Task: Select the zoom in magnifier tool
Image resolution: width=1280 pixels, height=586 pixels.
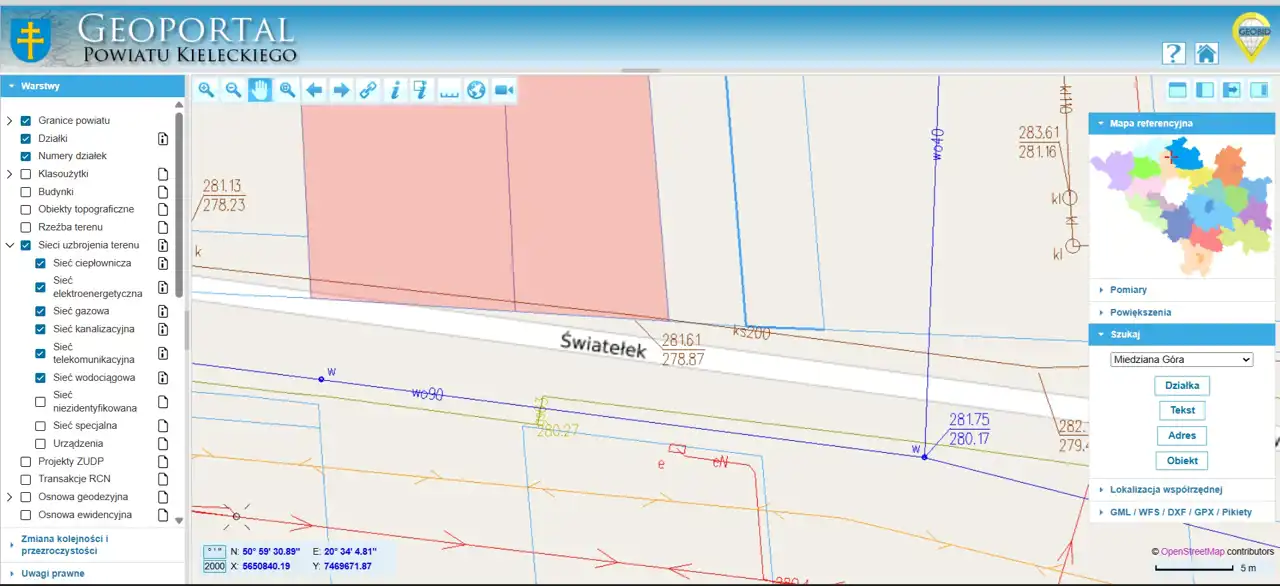Action: pos(206,90)
